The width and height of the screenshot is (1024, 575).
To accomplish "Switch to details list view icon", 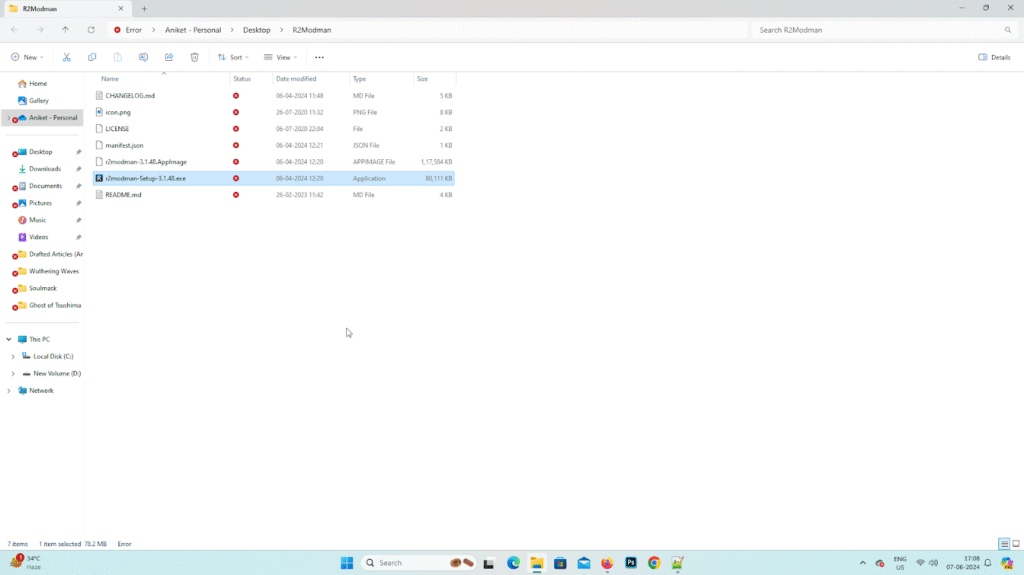I will tap(1004, 544).
